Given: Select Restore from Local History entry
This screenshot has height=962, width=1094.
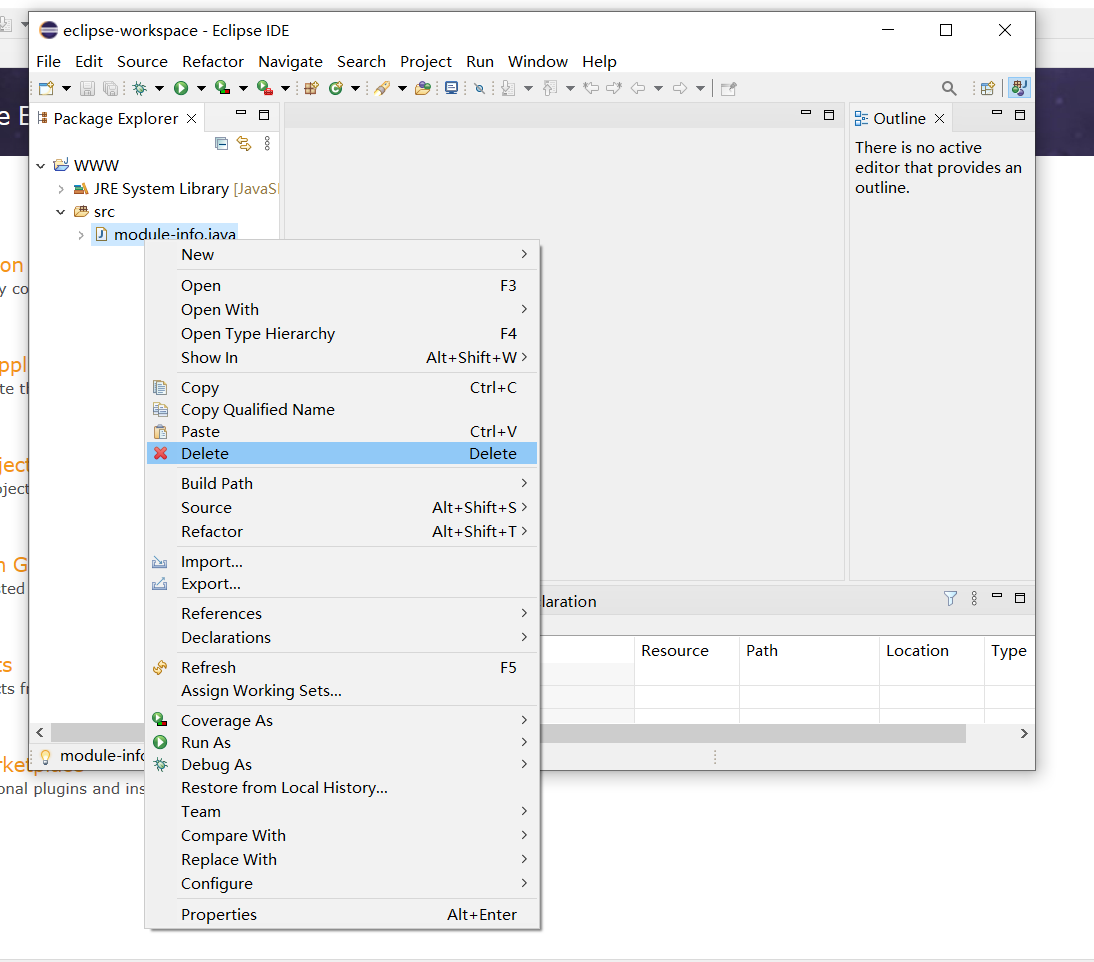Looking at the screenshot, I should pyautogui.click(x=342, y=788).
